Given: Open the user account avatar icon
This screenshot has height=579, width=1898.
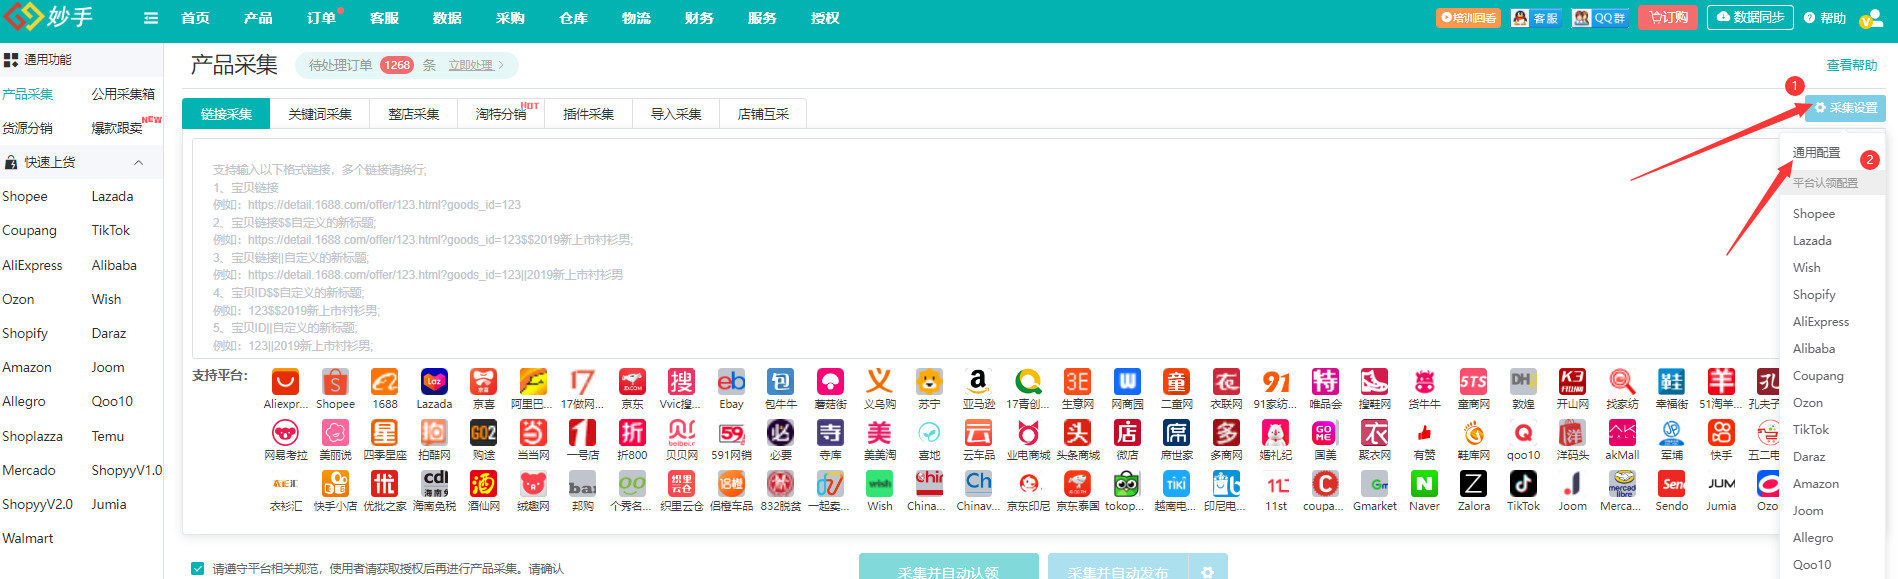Looking at the screenshot, I should [x=1870, y=18].
